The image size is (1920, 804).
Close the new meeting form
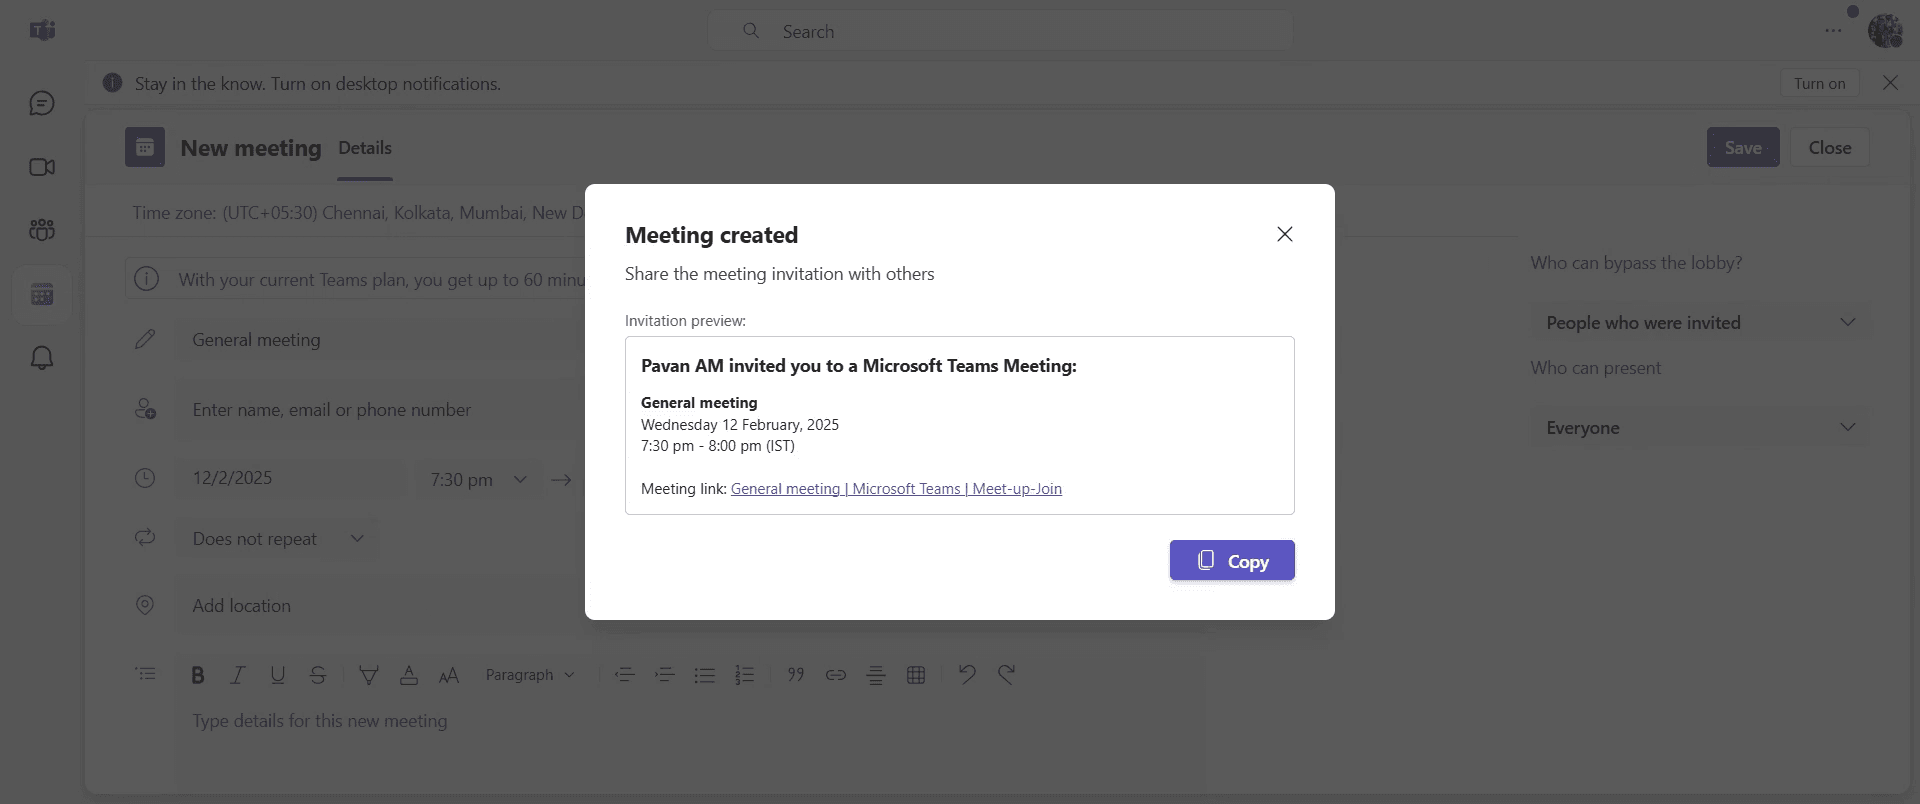(1829, 147)
